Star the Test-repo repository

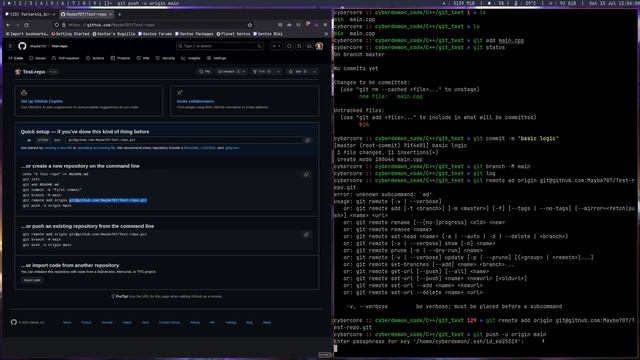click(298, 72)
